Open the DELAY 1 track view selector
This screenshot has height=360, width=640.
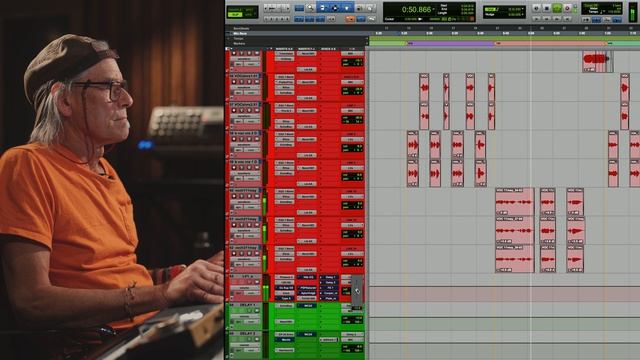[245, 317]
